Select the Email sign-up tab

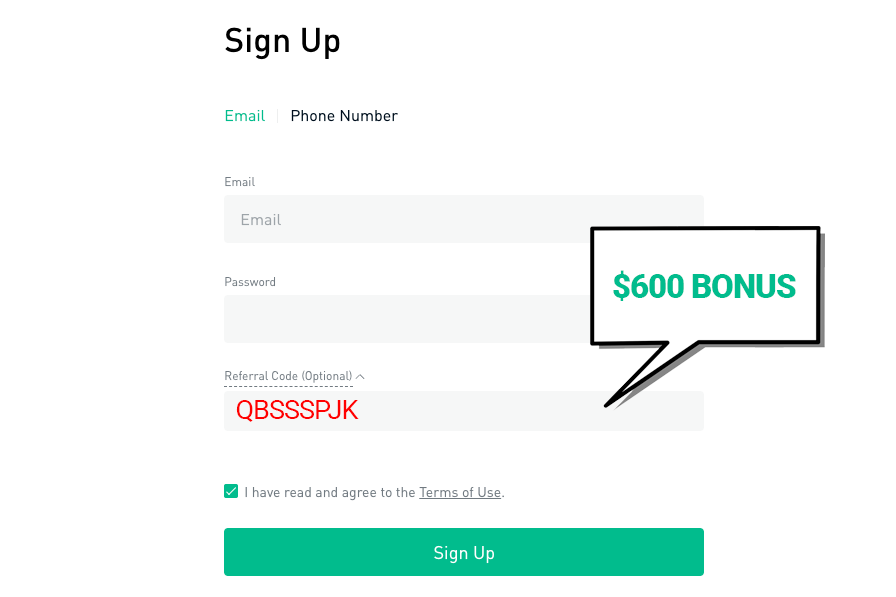point(244,115)
